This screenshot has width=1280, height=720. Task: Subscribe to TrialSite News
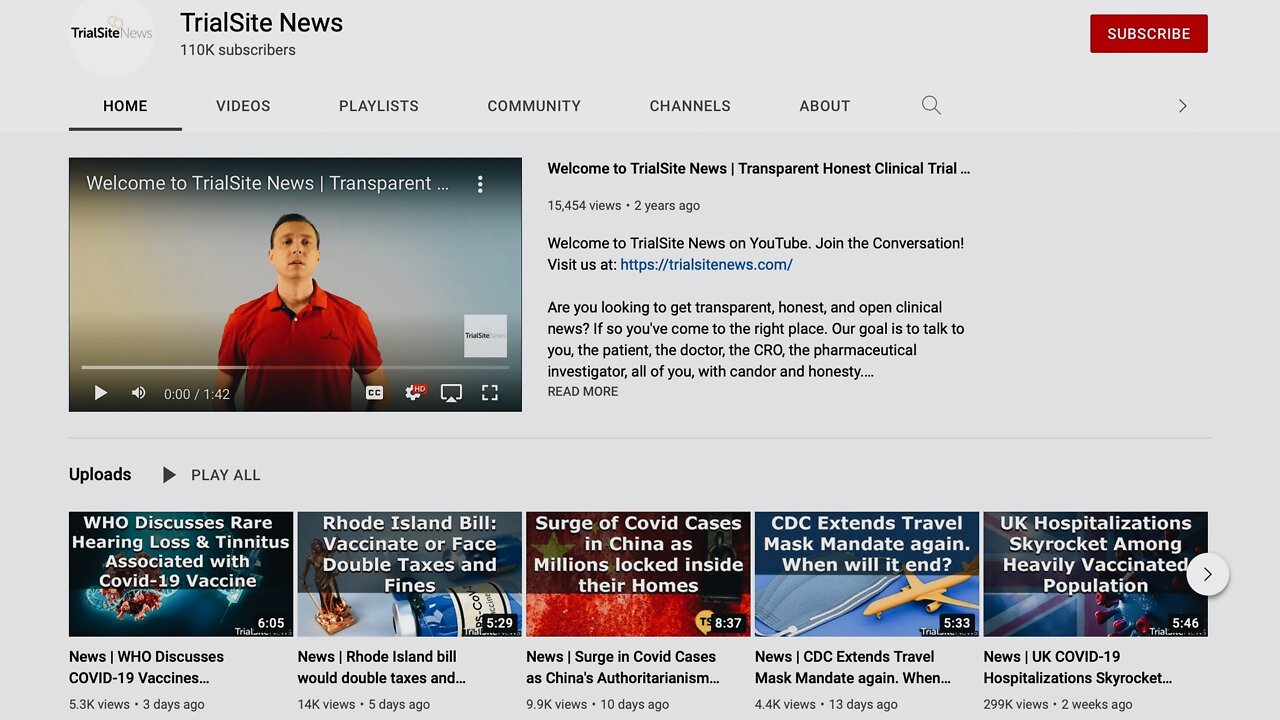[x=1149, y=33]
